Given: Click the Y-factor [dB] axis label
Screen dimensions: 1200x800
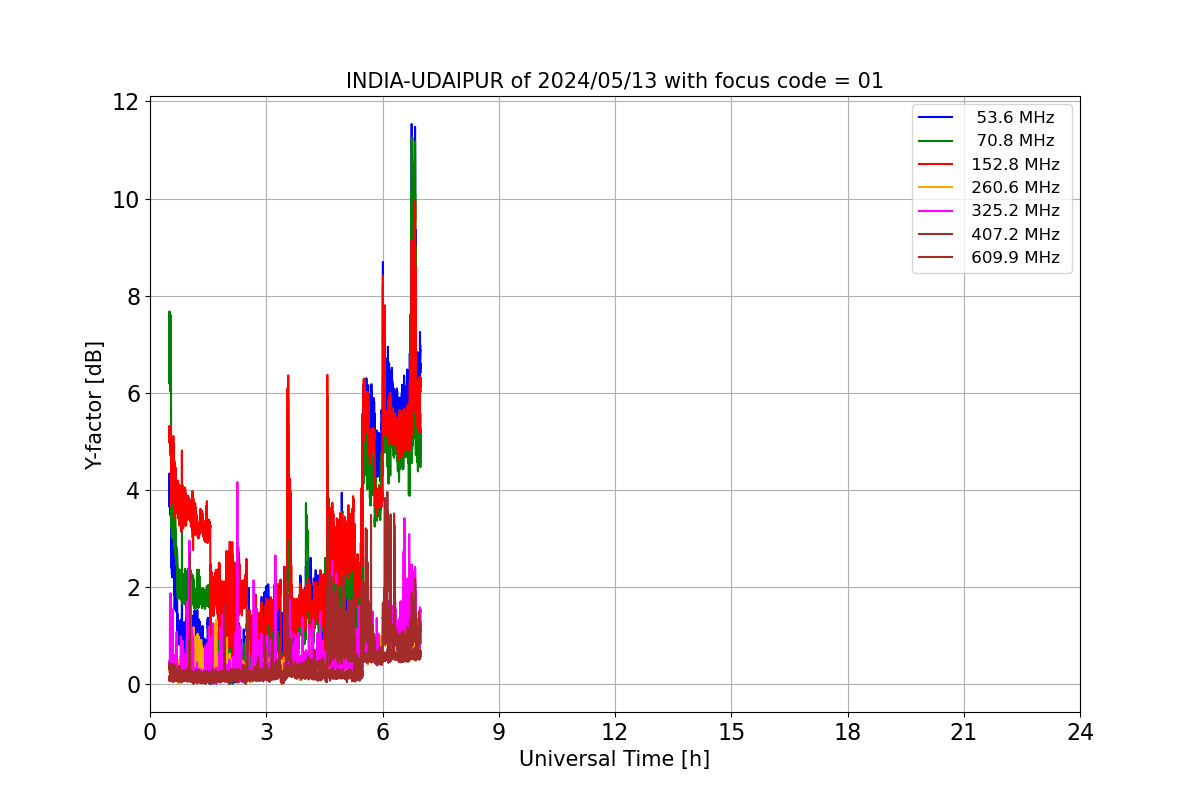Looking at the screenshot, I should [94, 405].
